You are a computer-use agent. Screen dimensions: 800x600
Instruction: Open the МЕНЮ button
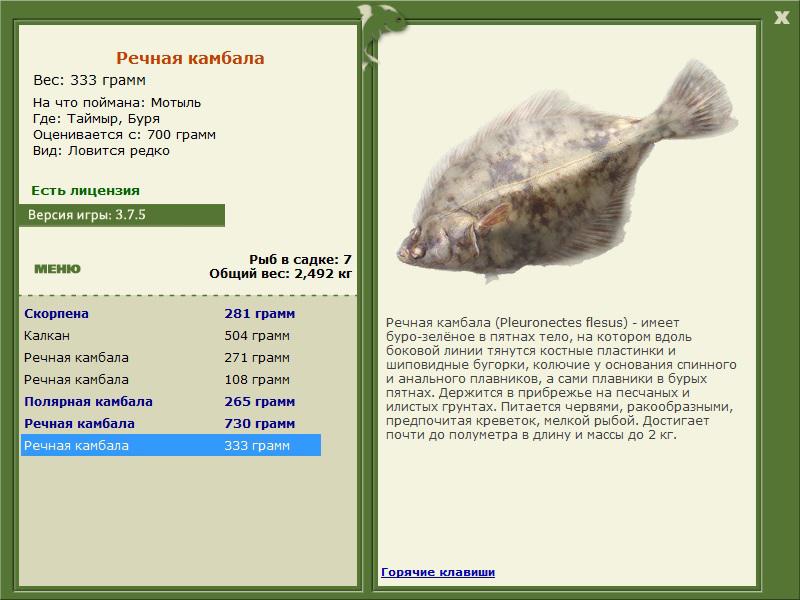[x=57, y=269]
